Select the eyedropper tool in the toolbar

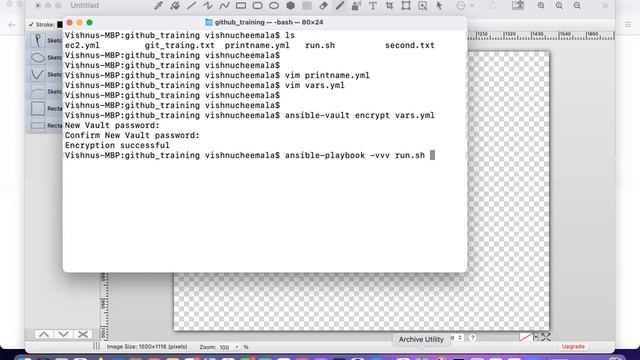(x=158, y=6)
